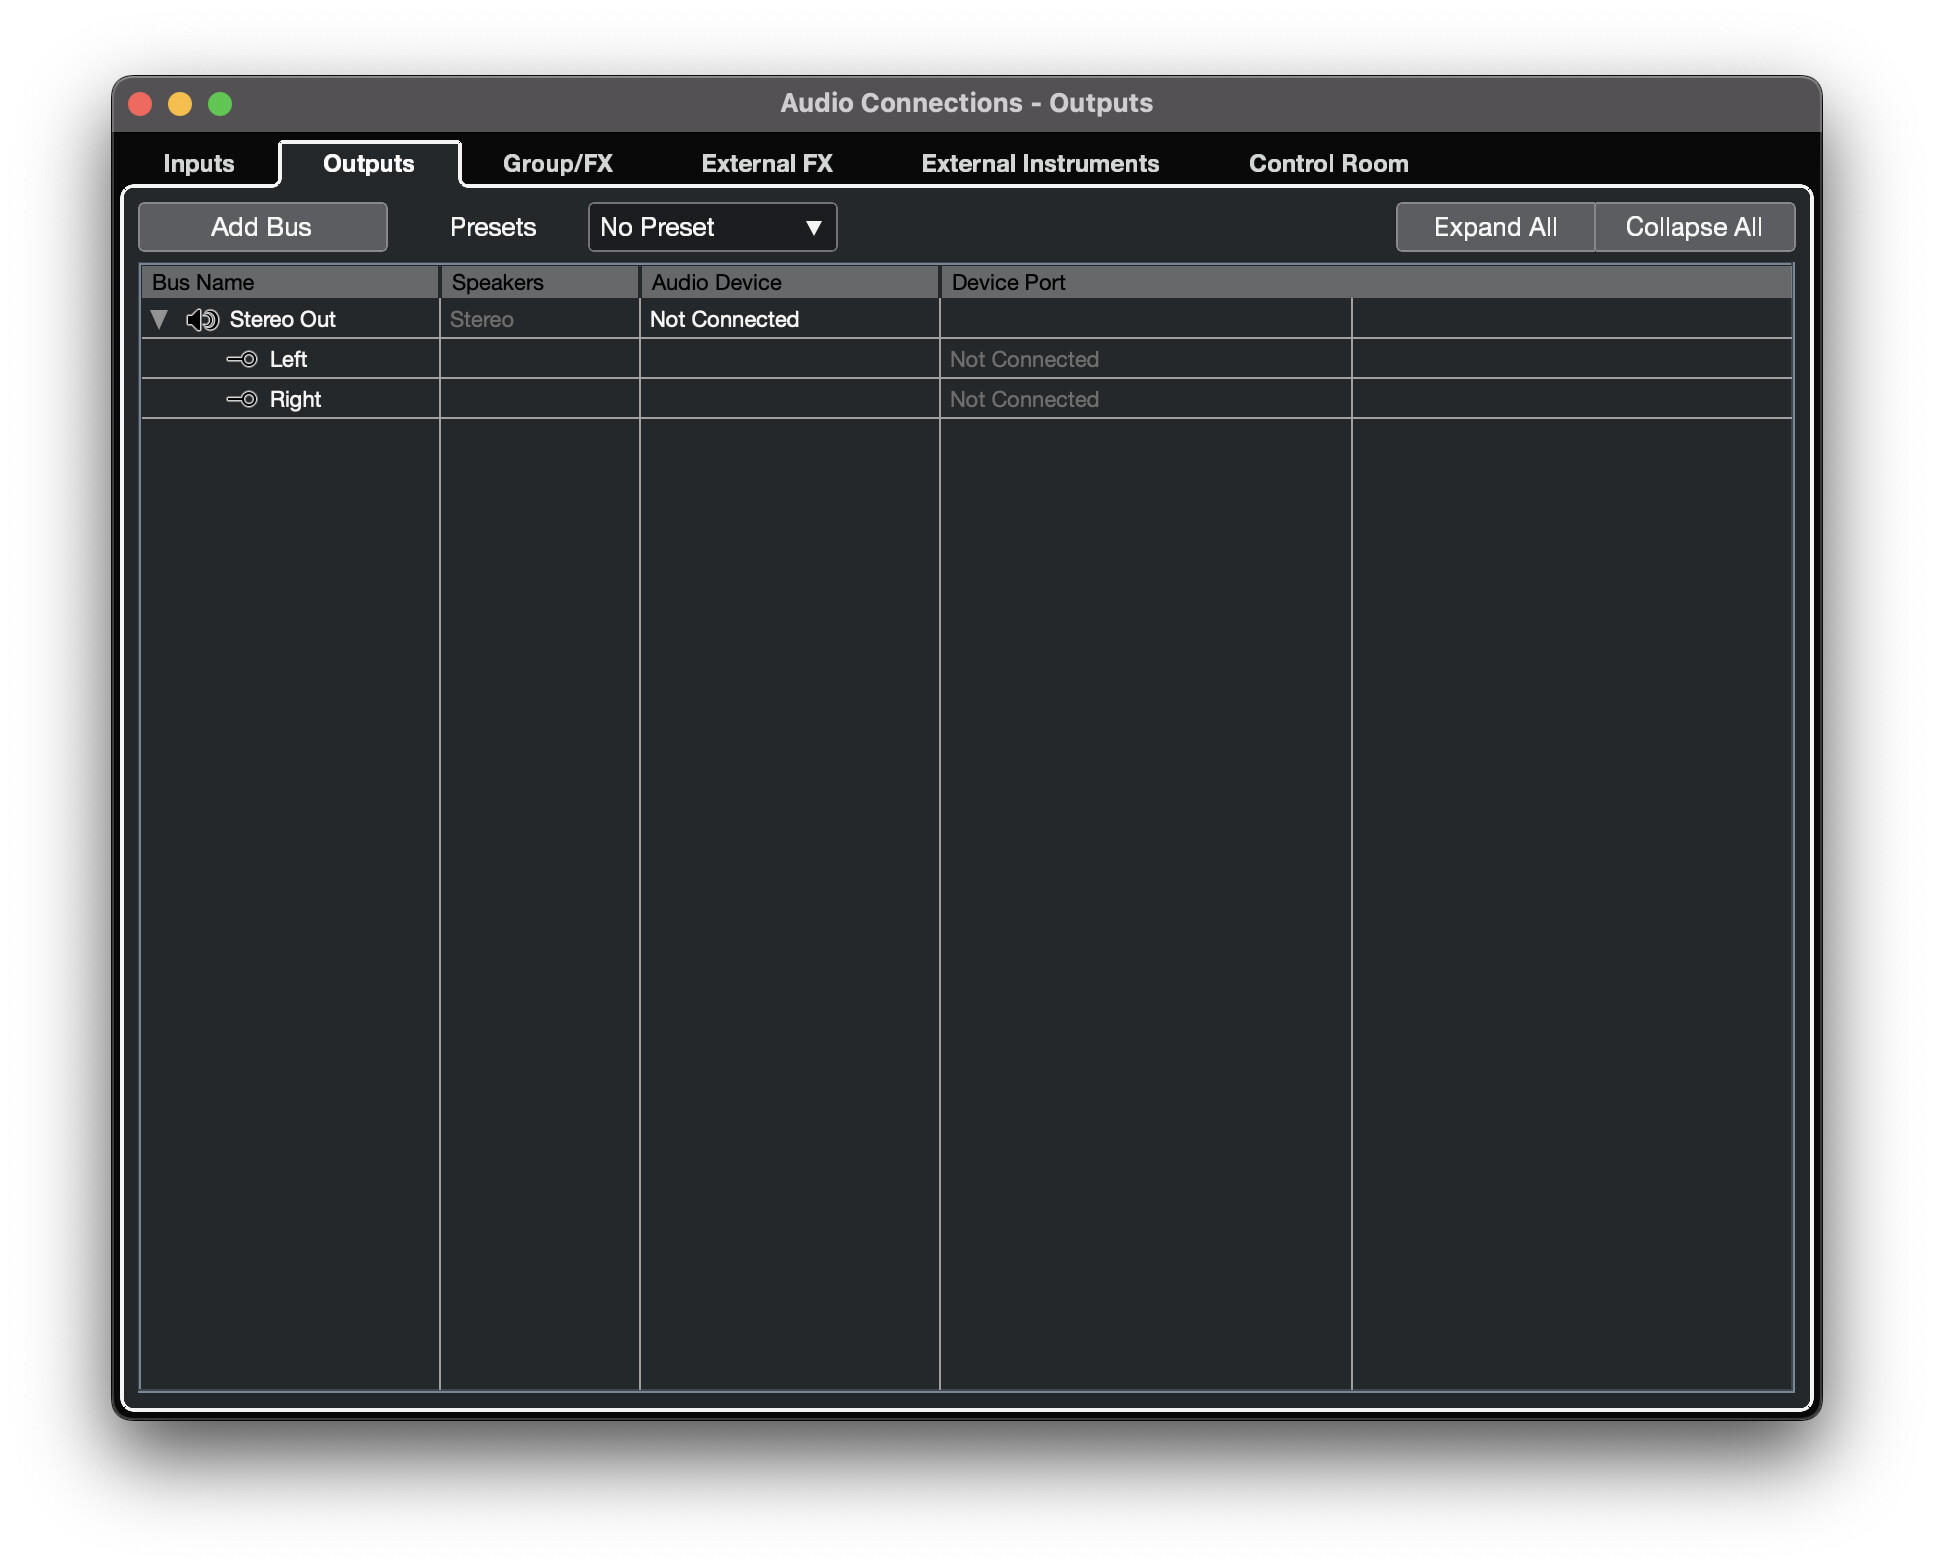This screenshot has height=1568, width=1934.
Task: Select the Stereo Out bus name
Action: [x=283, y=320]
